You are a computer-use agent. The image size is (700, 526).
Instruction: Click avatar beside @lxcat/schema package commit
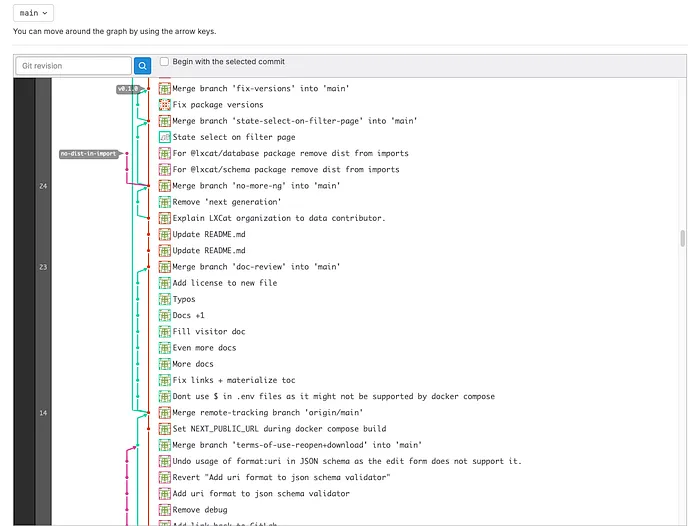click(x=165, y=170)
